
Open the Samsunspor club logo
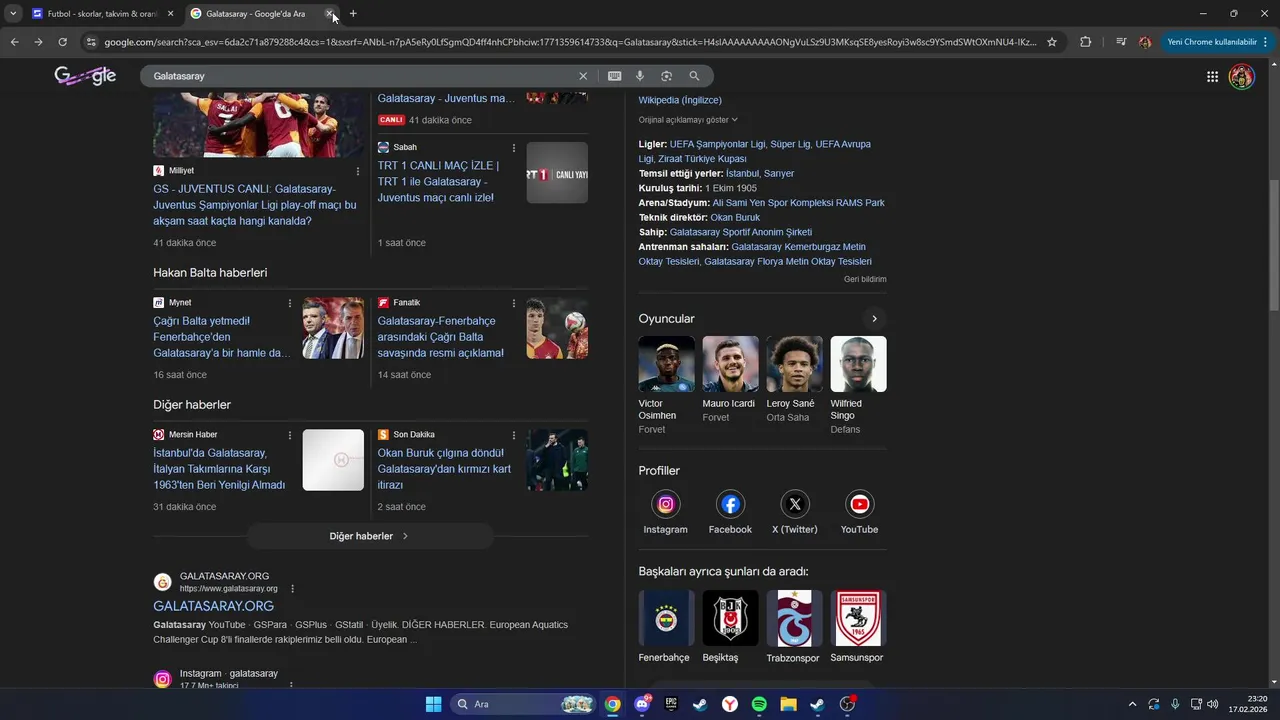point(858,618)
